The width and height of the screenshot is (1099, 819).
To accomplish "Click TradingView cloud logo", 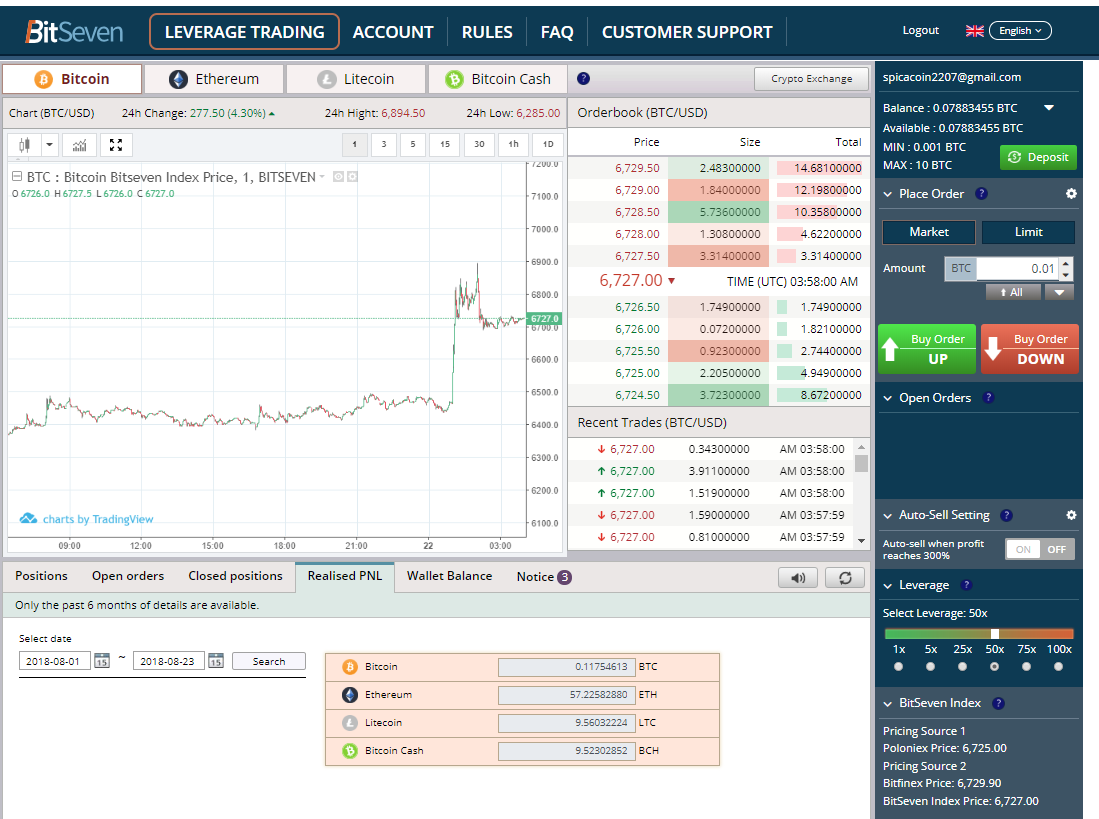I will point(28,518).
